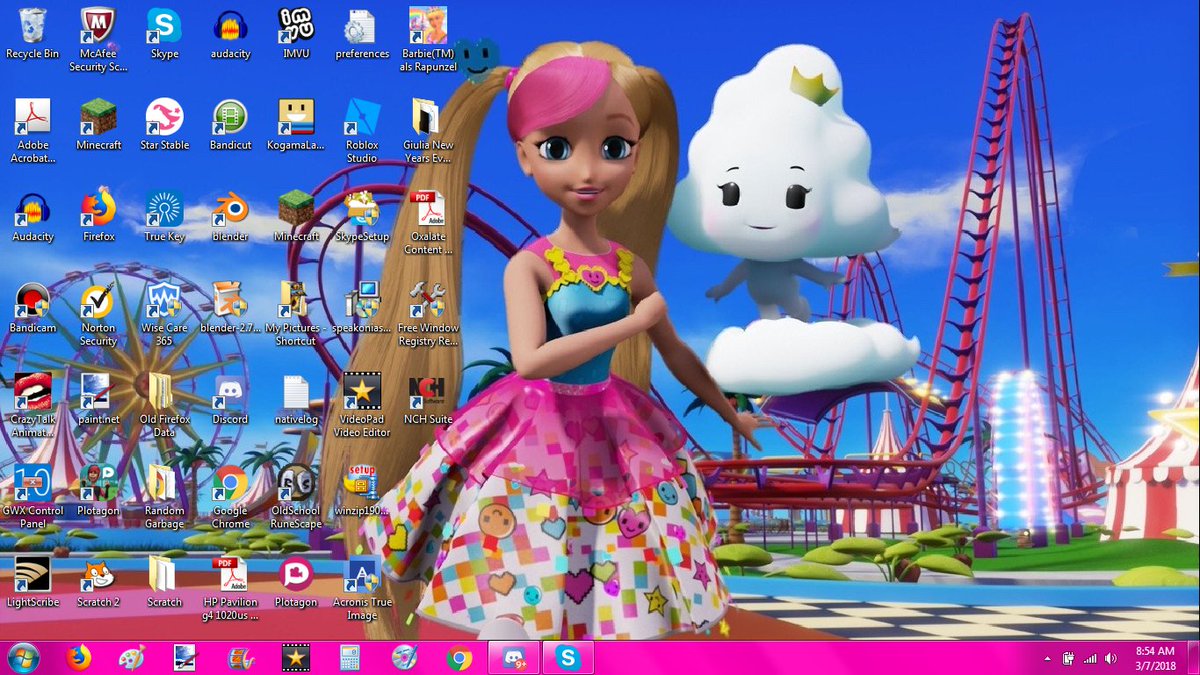Launch Acronis True Image shortcut
Screen dimensions: 1200x675
pyautogui.click(x=362, y=589)
